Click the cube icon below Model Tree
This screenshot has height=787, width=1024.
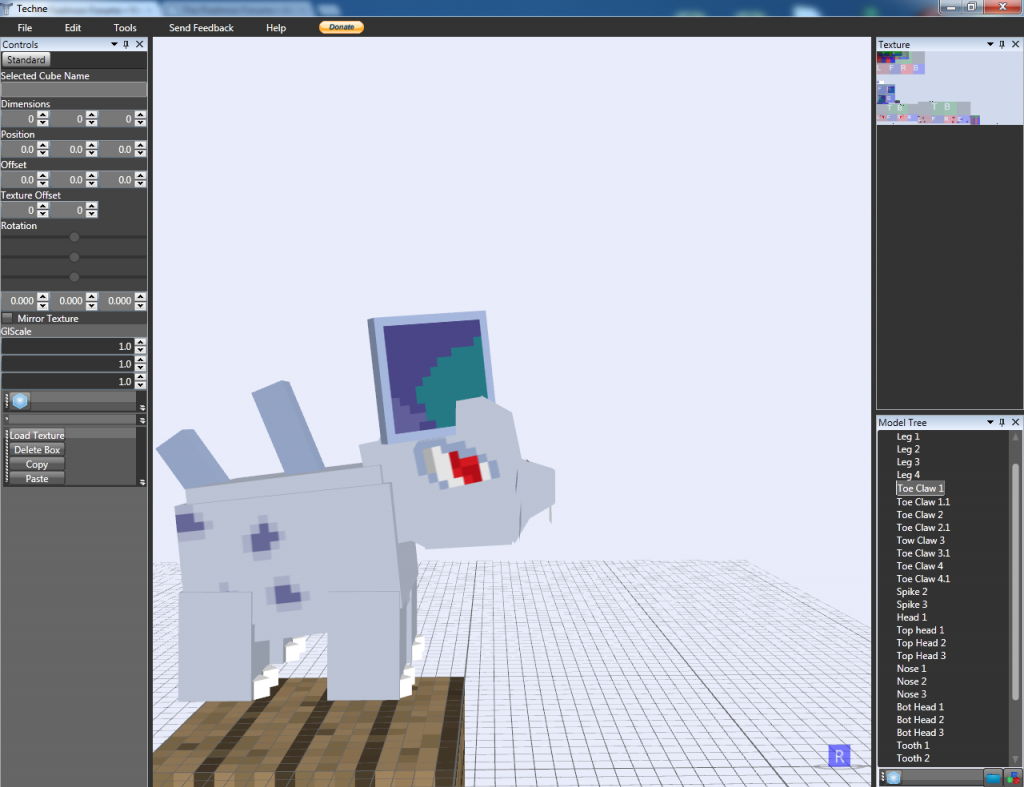pos(893,777)
